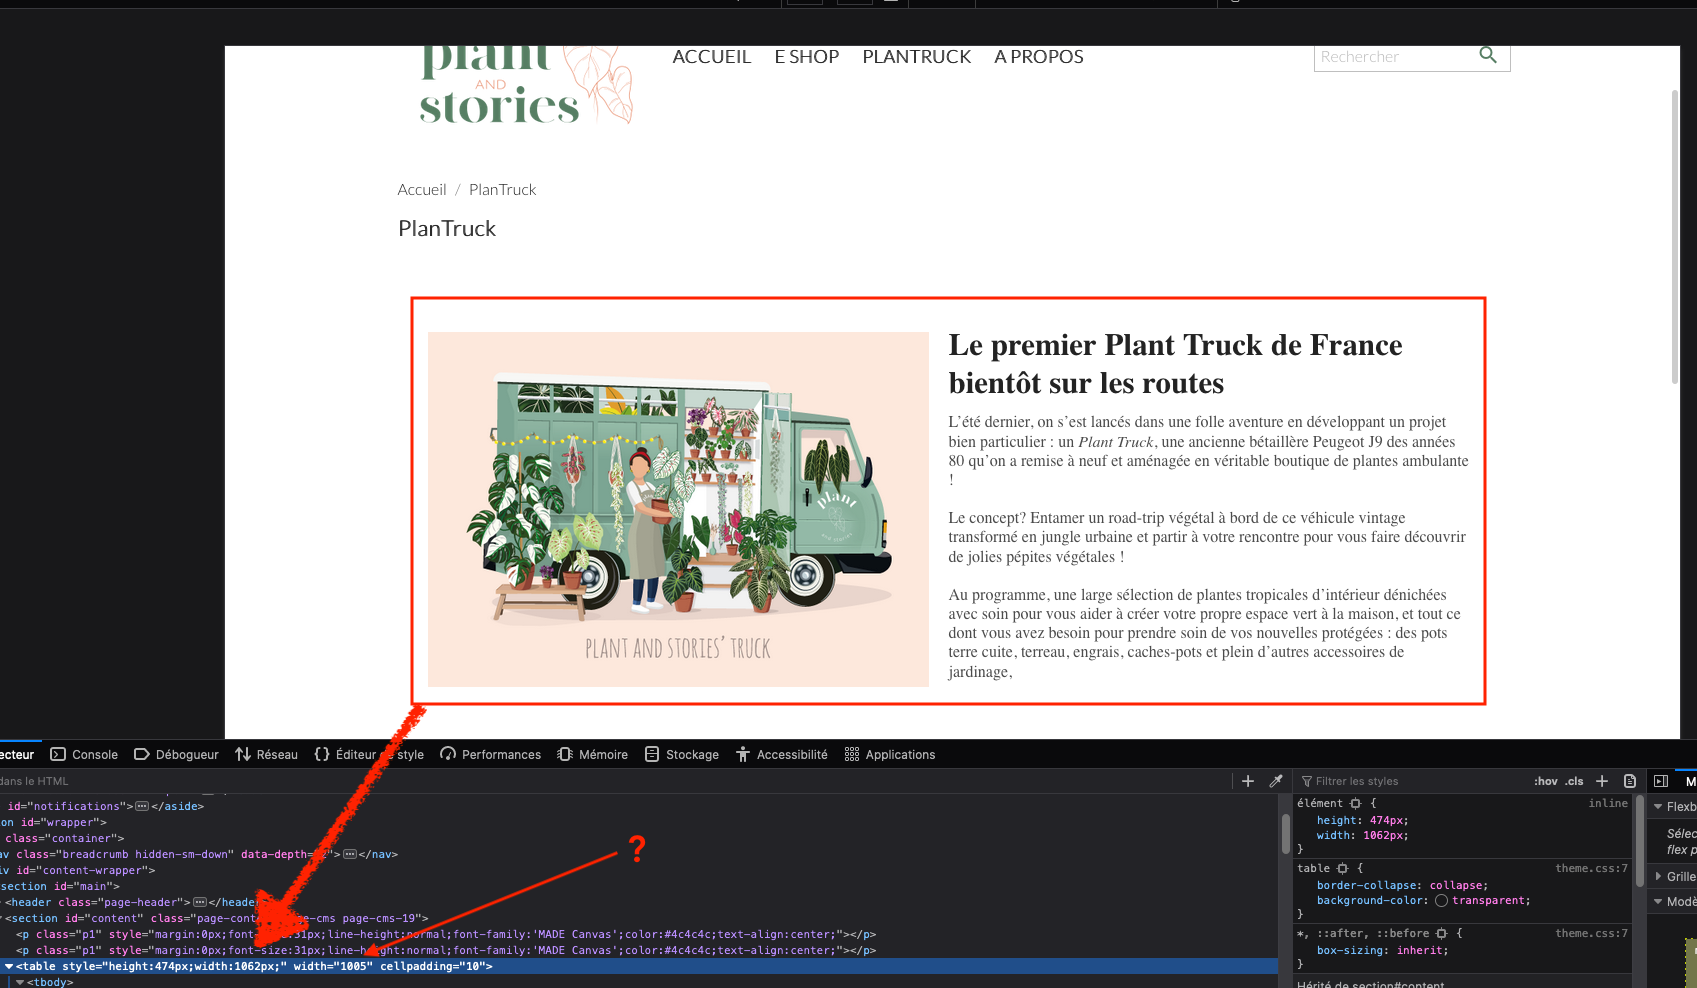Open E SHOP menu link
The height and width of the screenshot is (988, 1697).
click(x=807, y=57)
